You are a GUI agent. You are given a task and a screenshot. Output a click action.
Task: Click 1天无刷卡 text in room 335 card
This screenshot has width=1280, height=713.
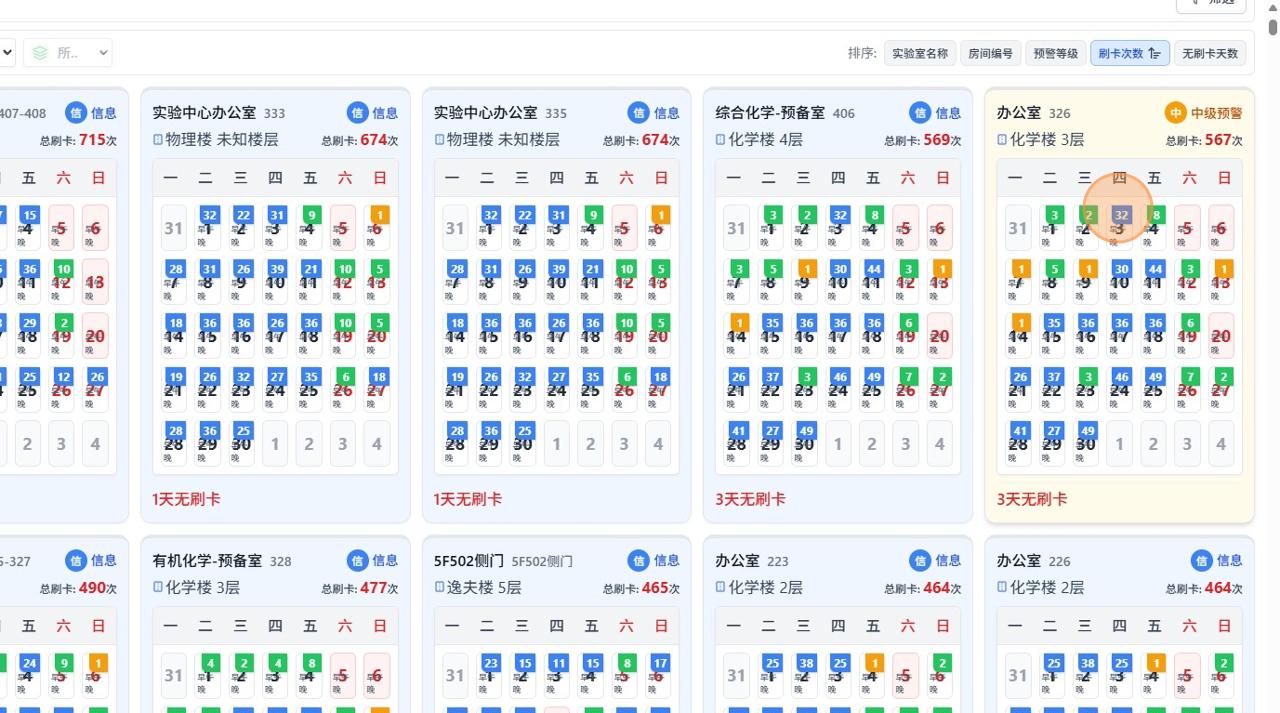tap(468, 499)
